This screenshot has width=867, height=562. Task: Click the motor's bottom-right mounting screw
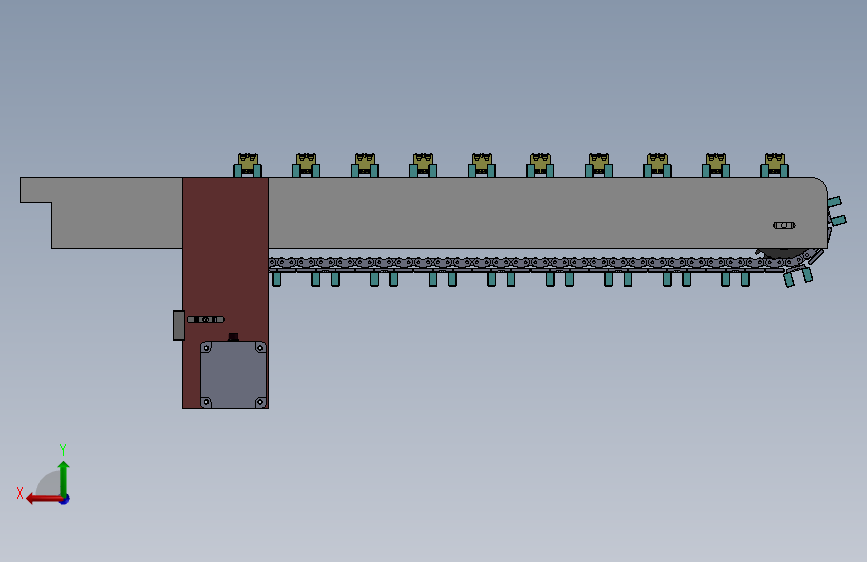pos(260,402)
